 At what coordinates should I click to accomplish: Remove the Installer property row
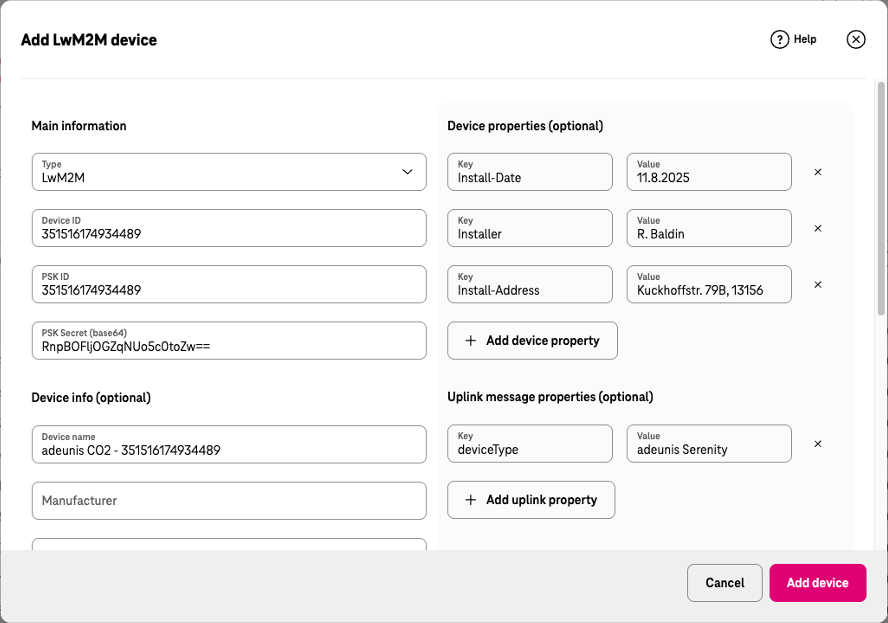[x=818, y=228]
